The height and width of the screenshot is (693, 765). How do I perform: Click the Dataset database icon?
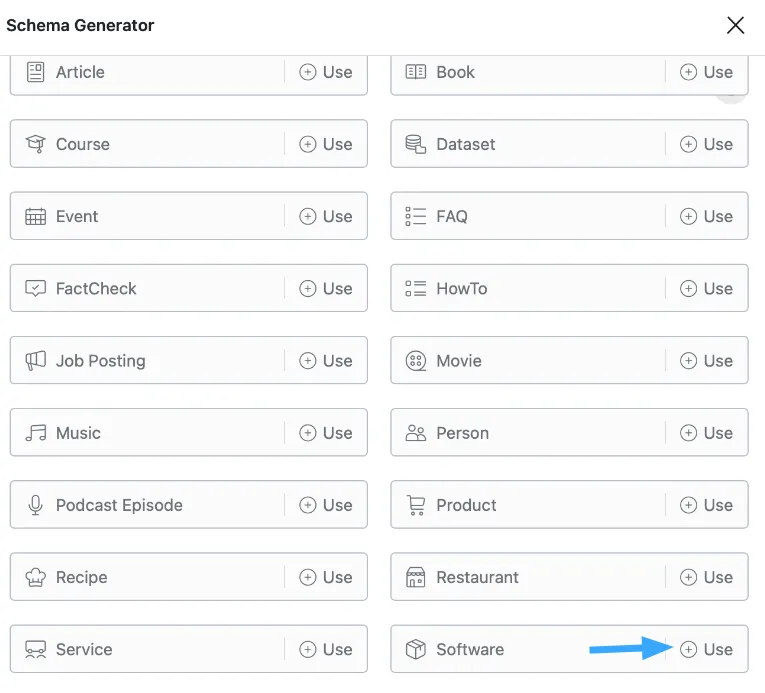(x=416, y=144)
